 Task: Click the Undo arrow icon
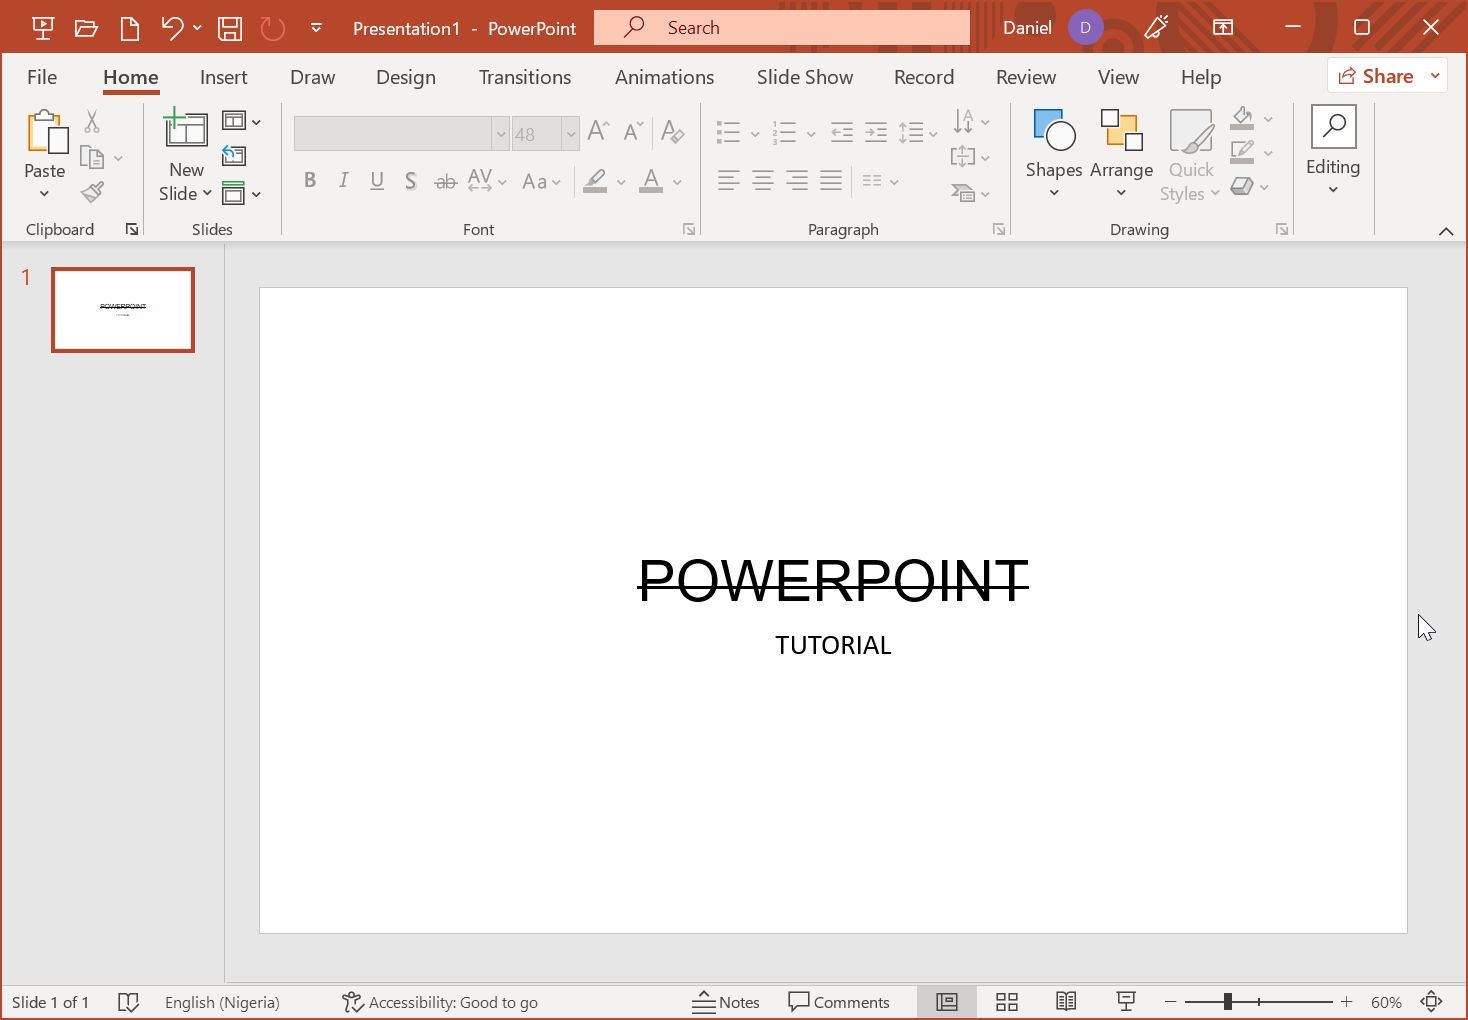[x=172, y=28]
